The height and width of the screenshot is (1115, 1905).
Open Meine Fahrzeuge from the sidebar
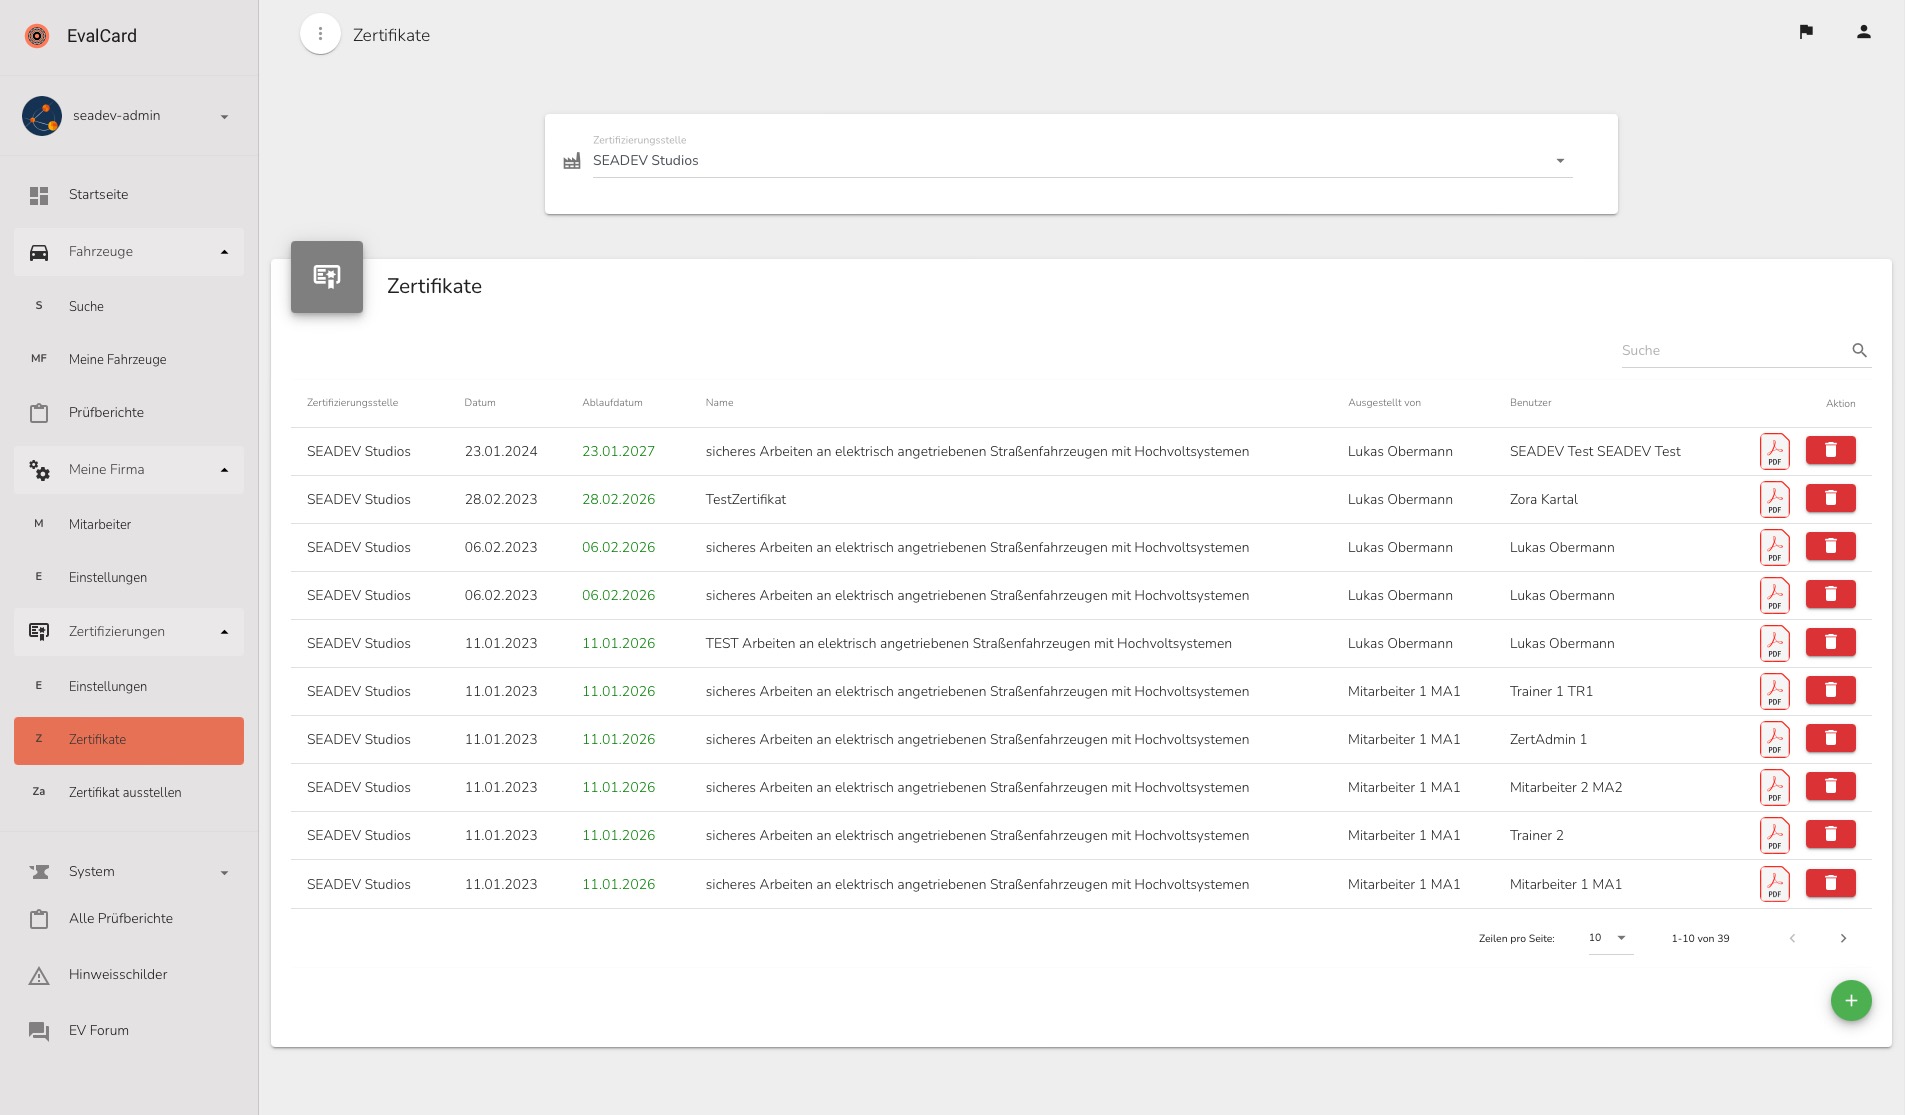pyautogui.click(x=120, y=359)
